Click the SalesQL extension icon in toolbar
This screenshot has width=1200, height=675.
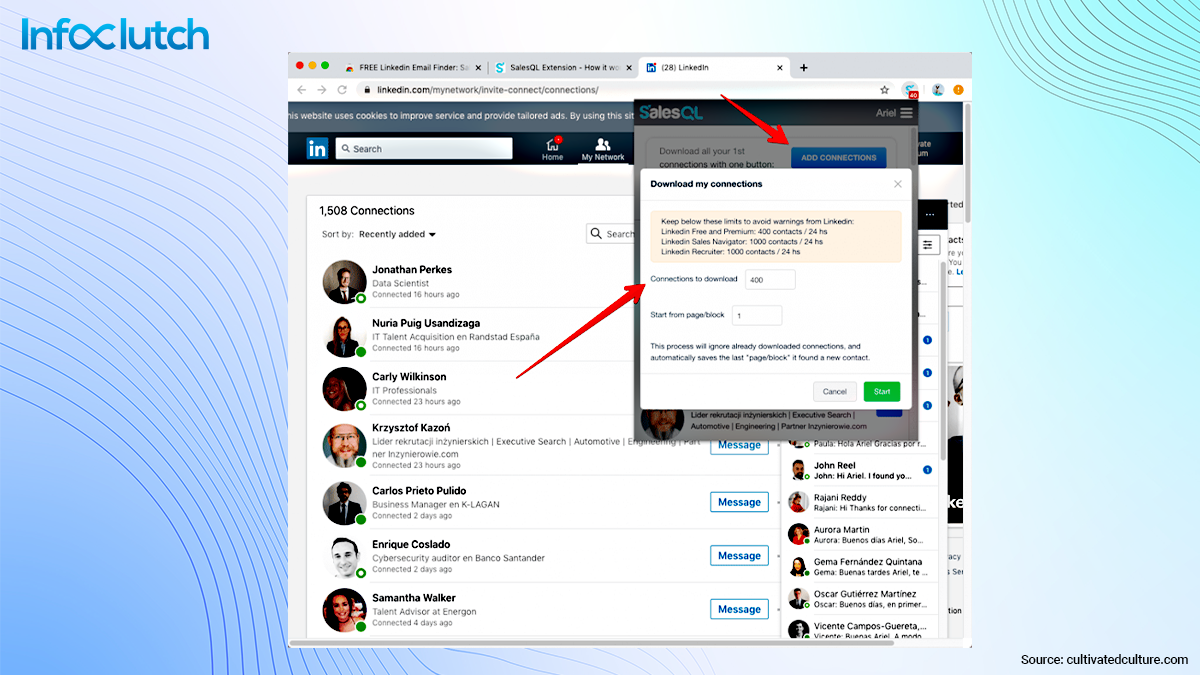(x=910, y=89)
